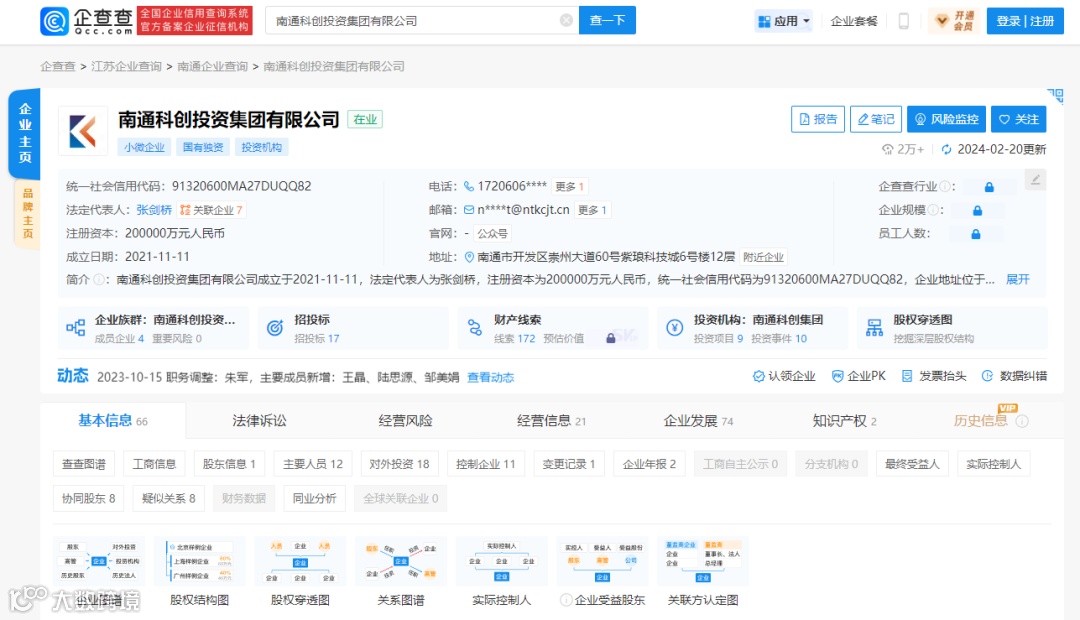Screen dimensions: 1080x620
Task: Click the 江苏企业查询 breadcrumb
Action: pyautogui.click(x=126, y=66)
